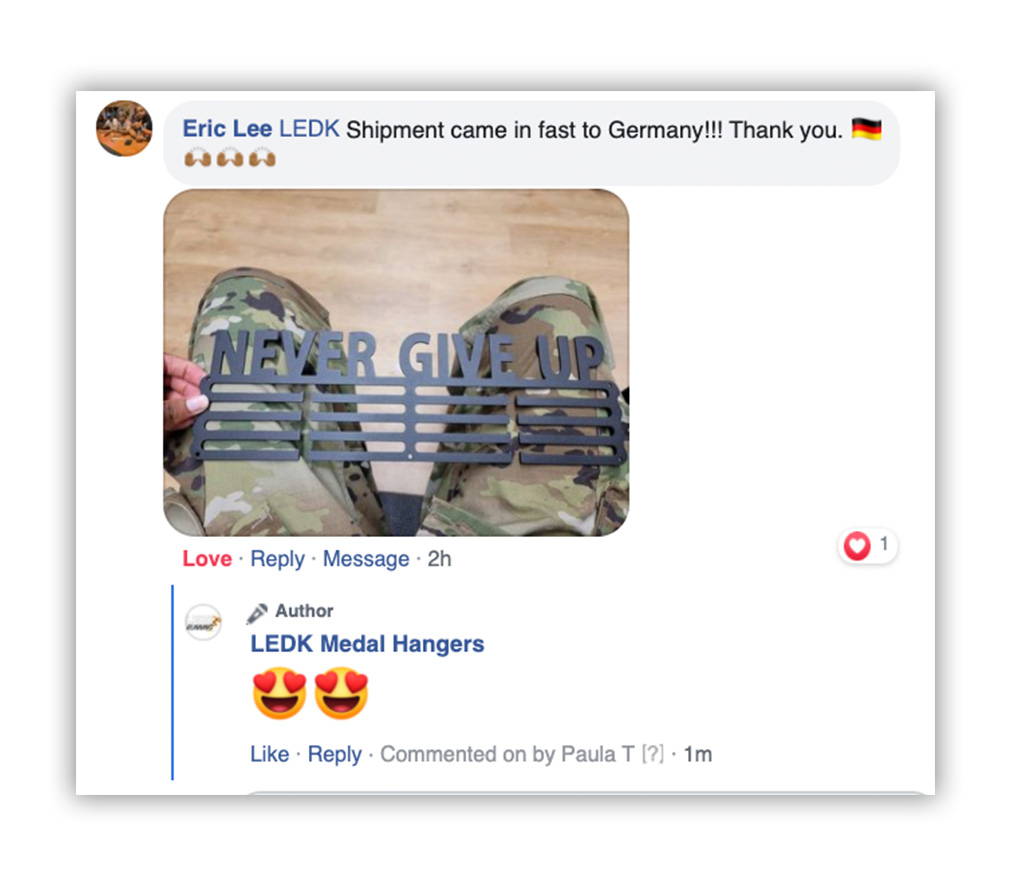Open the 1m reply timestamp
Viewport: 1020px width, 896px height.
[x=697, y=754]
